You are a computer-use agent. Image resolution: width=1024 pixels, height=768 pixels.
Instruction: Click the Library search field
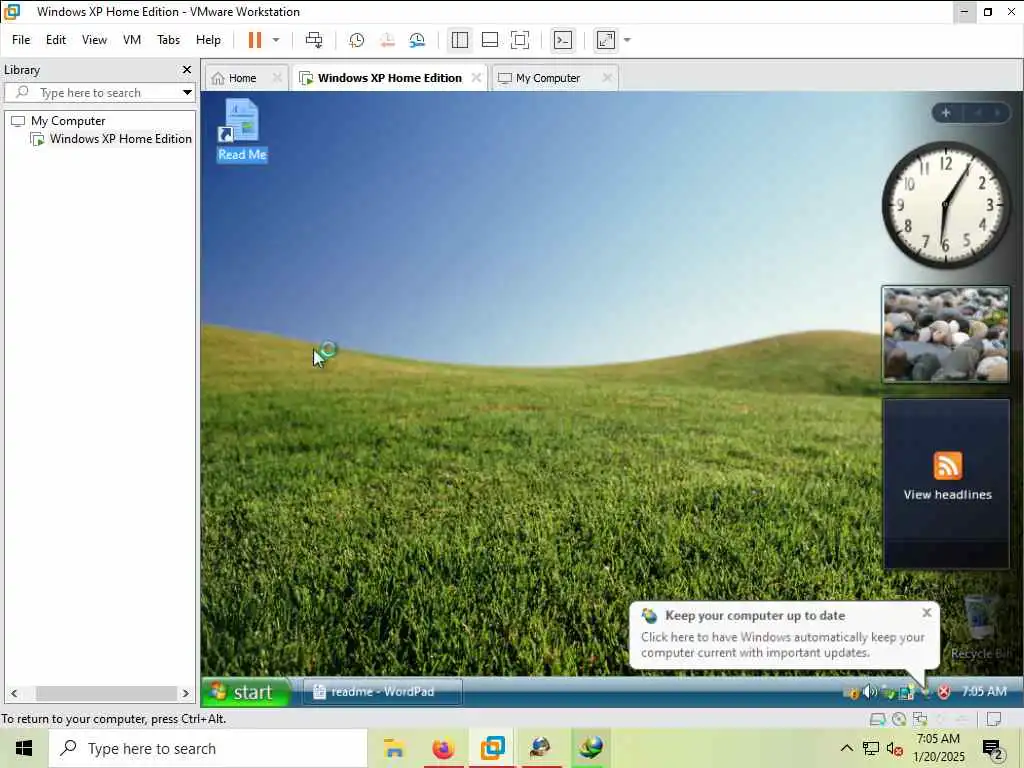pyautogui.click(x=91, y=93)
